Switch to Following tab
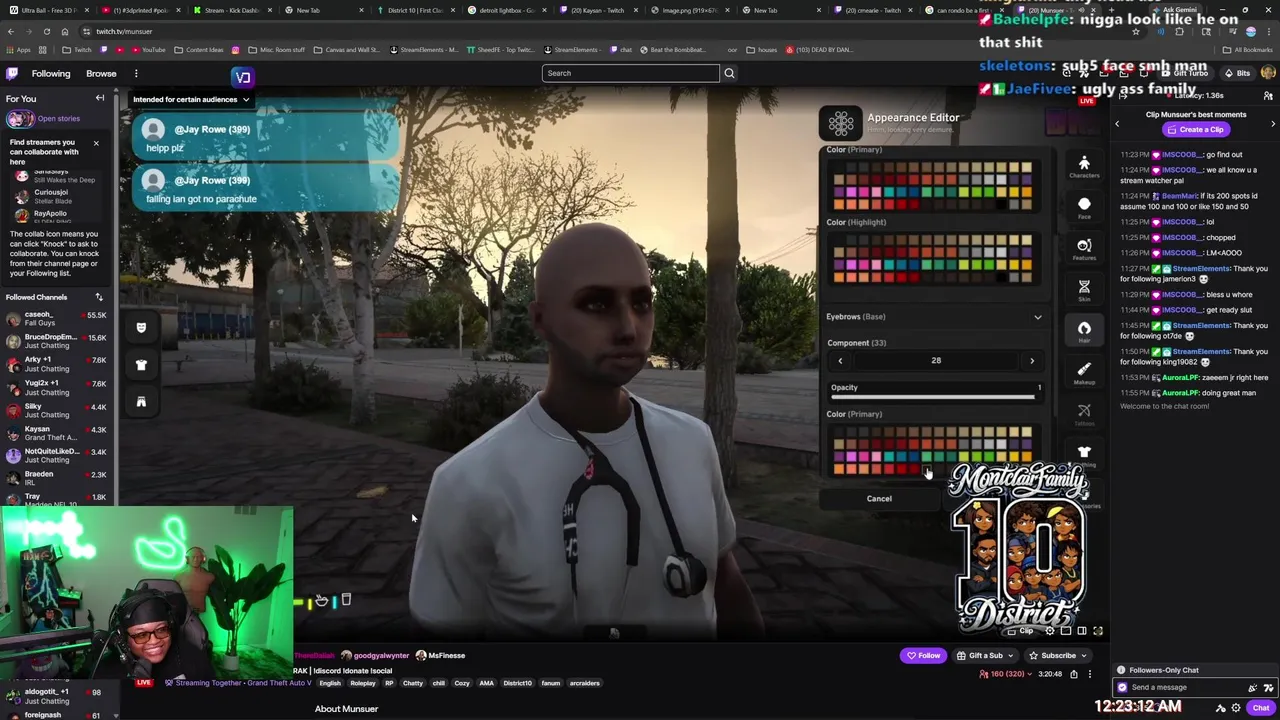This screenshot has height=720, width=1280. 51,73
